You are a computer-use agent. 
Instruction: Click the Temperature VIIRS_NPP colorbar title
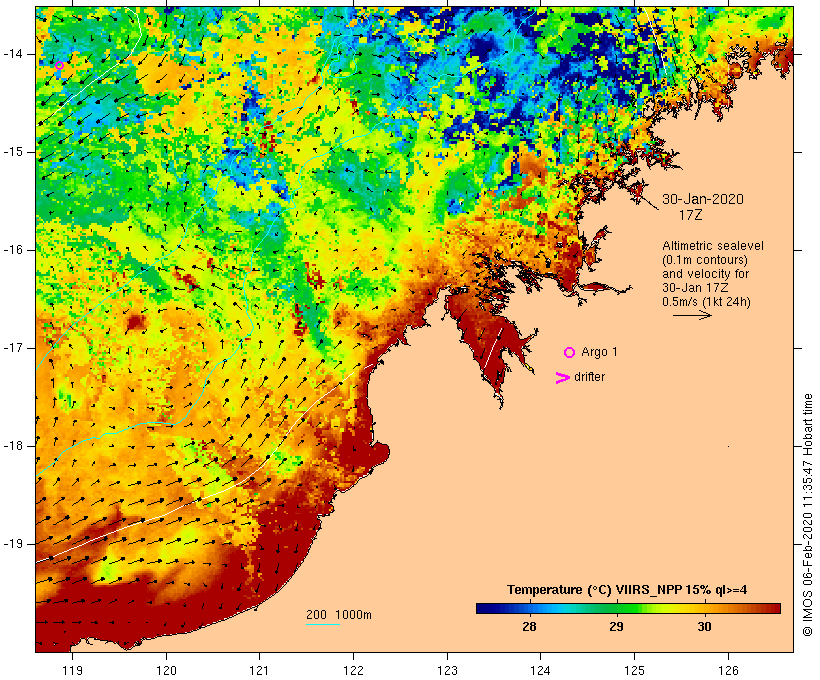627,590
